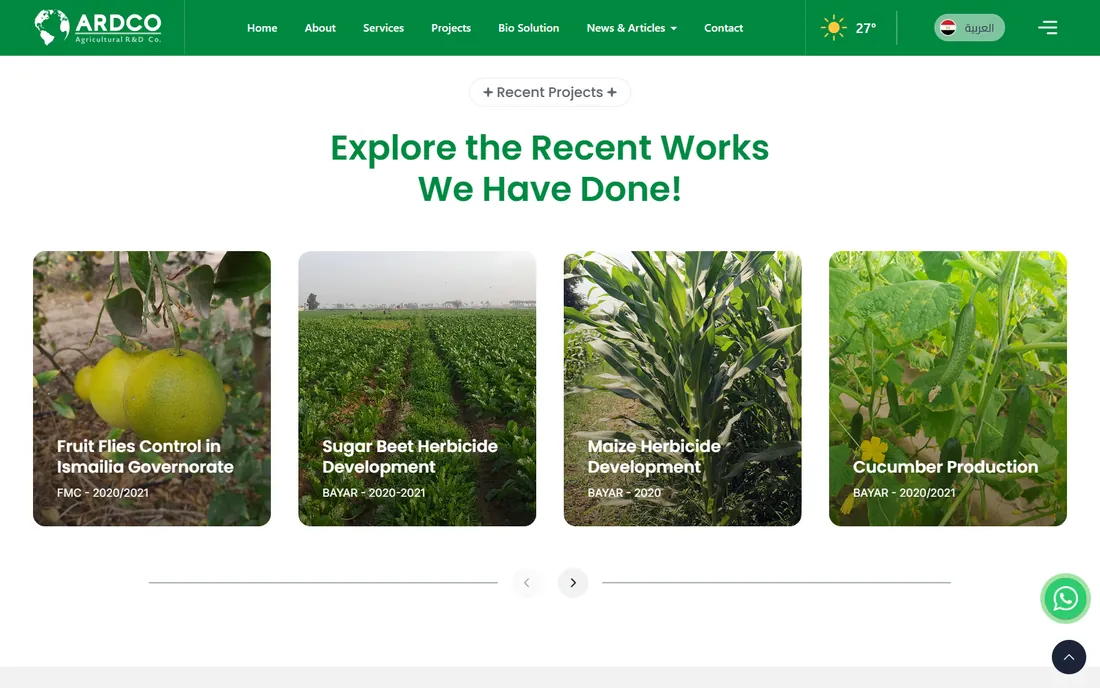The height and width of the screenshot is (688, 1100).
Task: Open Sugar Beet Herbicide Development project card
Action: click(x=417, y=389)
